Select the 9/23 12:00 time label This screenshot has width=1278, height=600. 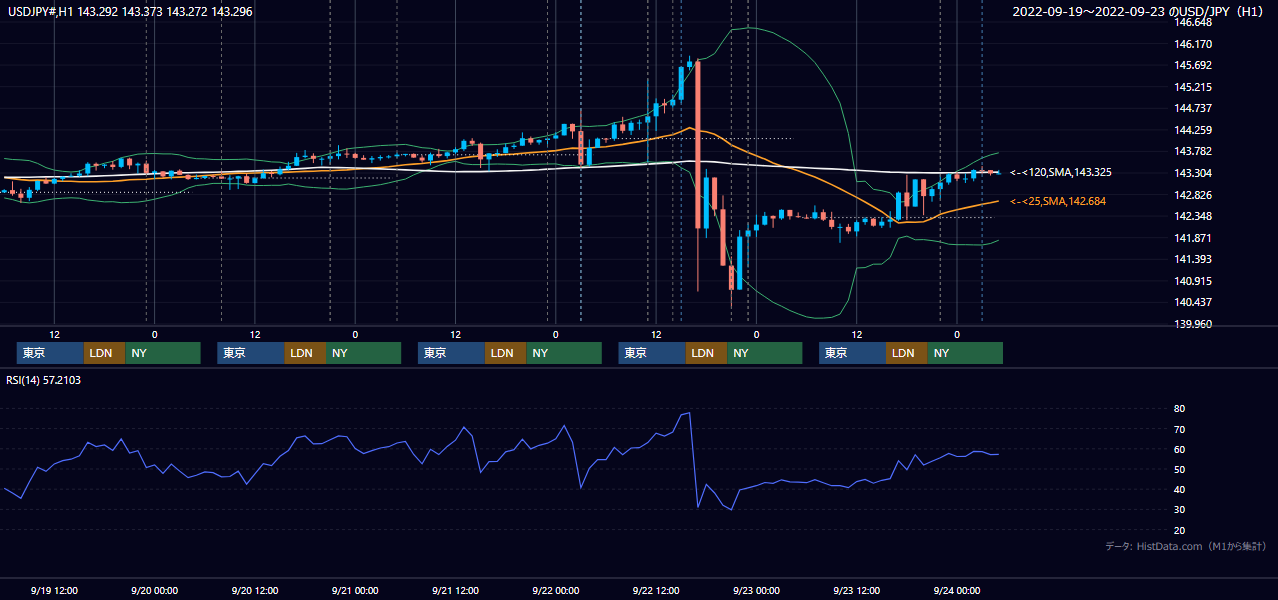(857, 590)
